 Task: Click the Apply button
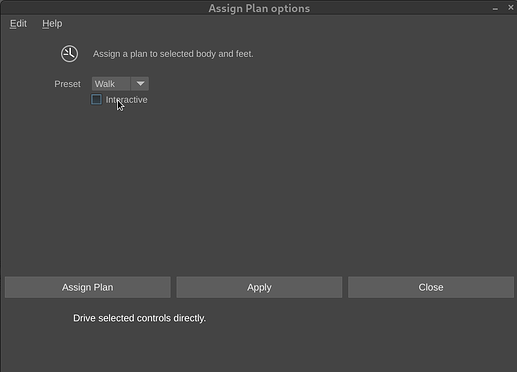point(259,287)
